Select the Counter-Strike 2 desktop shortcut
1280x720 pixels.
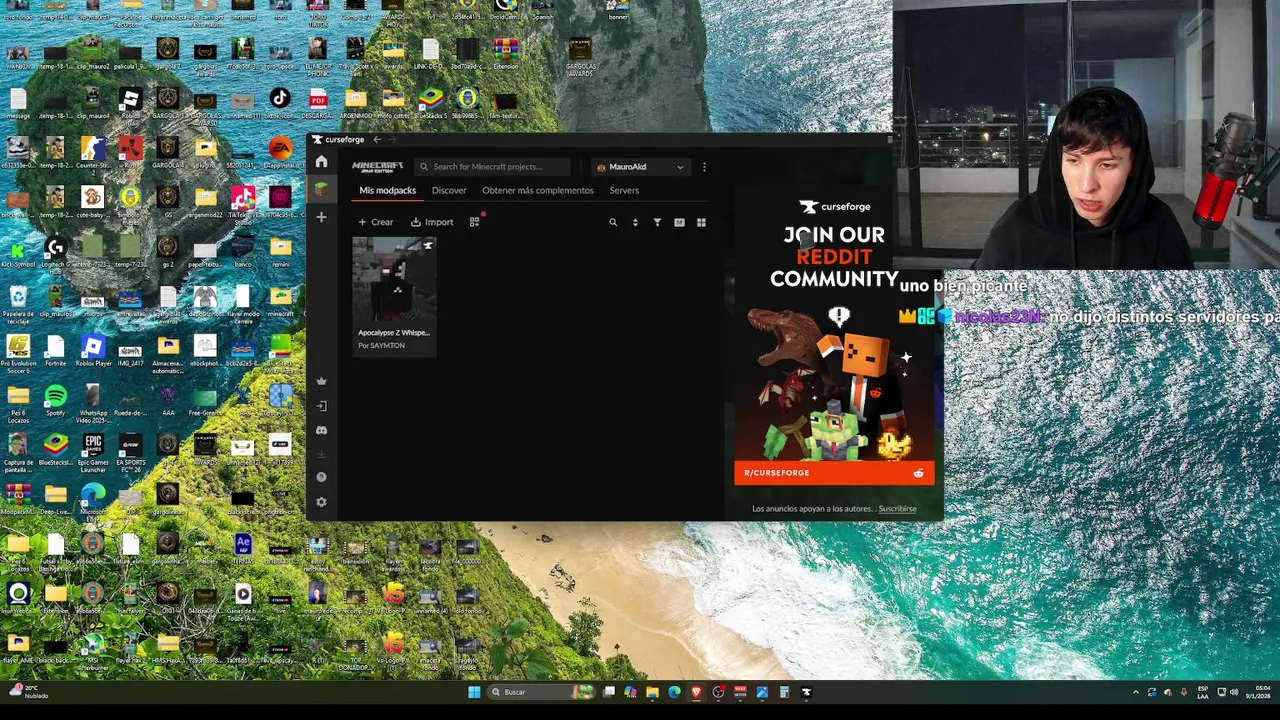click(x=93, y=153)
